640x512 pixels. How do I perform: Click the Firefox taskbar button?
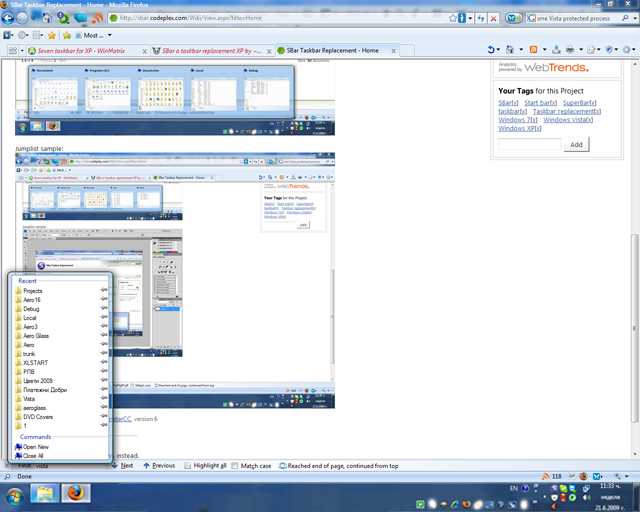pos(76,493)
